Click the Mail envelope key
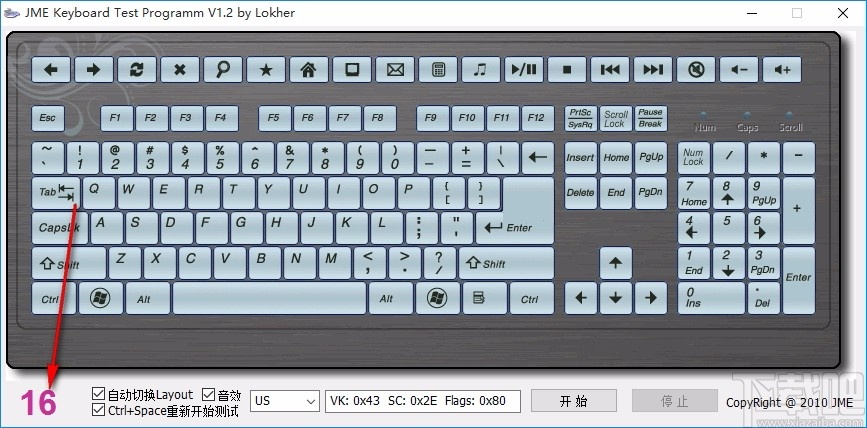This screenshot has height=428, width=867. pyautogui.click(x=395, y=70)
